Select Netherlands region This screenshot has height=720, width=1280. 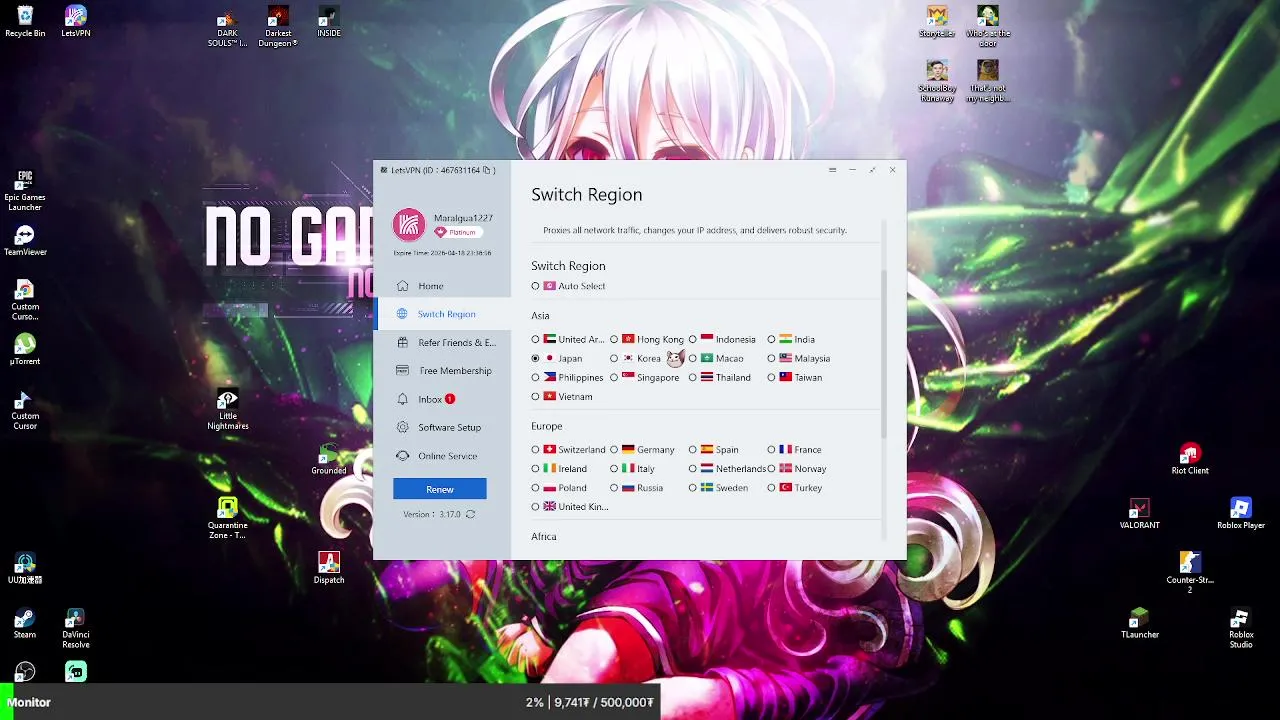coord(727,468)
